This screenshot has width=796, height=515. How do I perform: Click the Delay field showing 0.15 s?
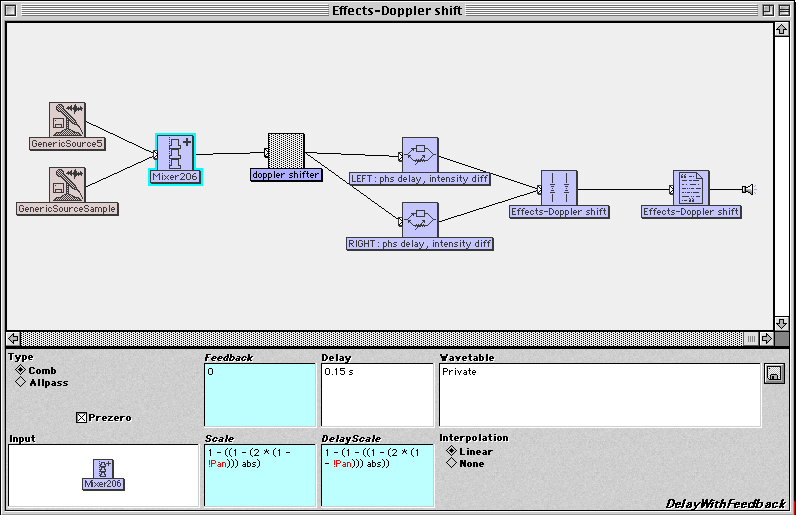(x=377, y=395)
